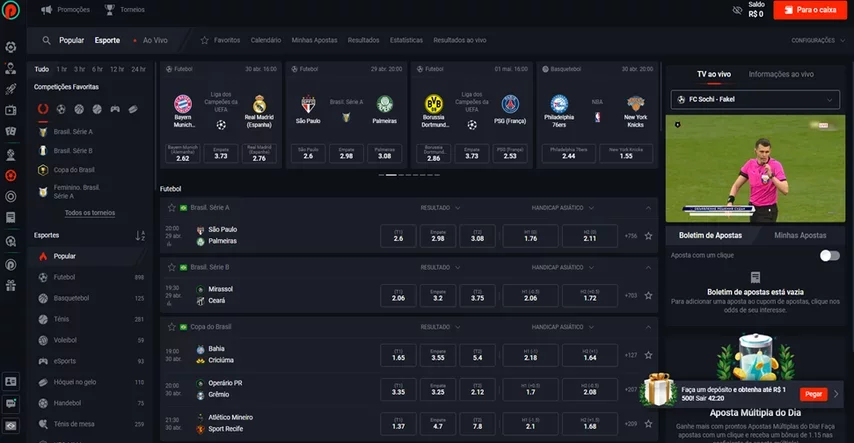Viewport: 854px width, 443px height.
Task: Select Futebol in the Esportes list
Action: [90, 277]
